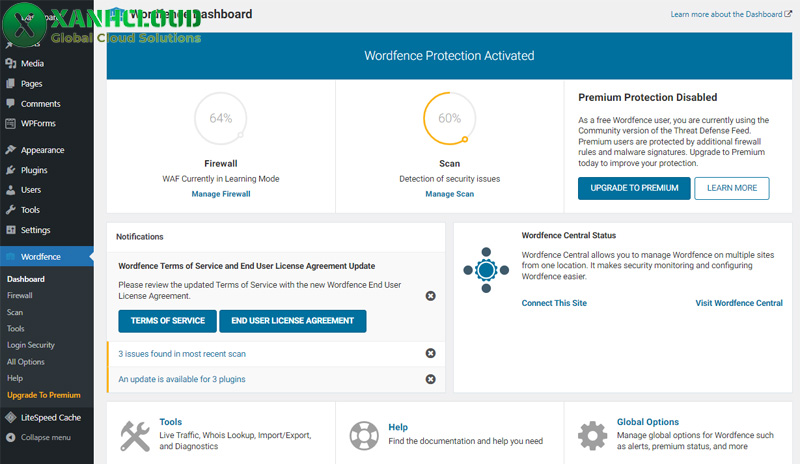Open Login Security submenu item
This screenshot has height=464, width=800.
pos(31,345)
